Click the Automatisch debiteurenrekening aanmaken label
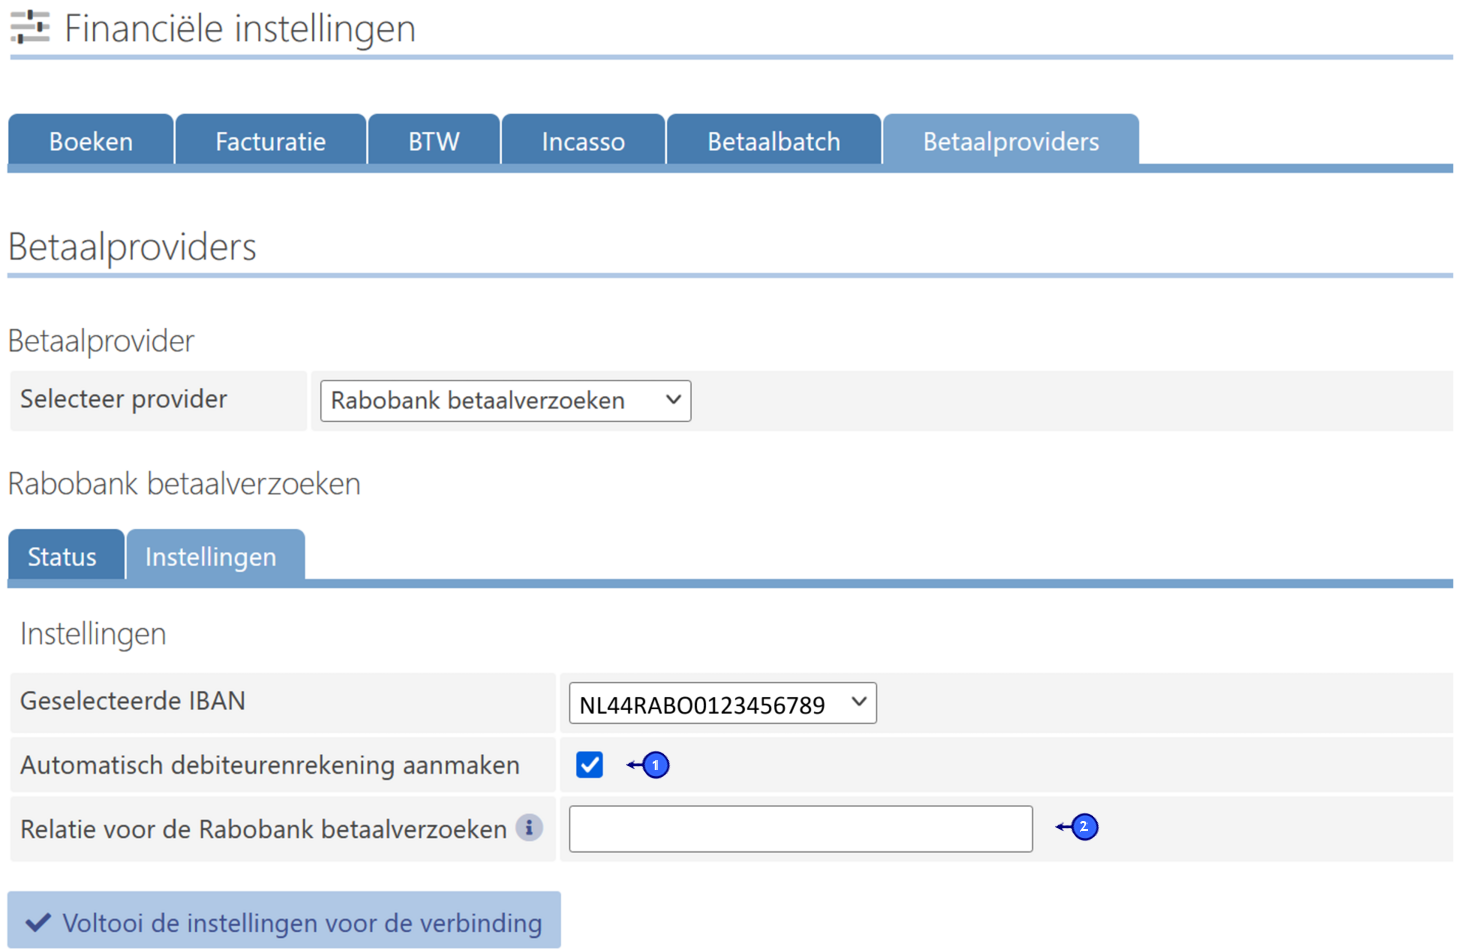This screenshot has height=950, width=1463. (270, 765)
